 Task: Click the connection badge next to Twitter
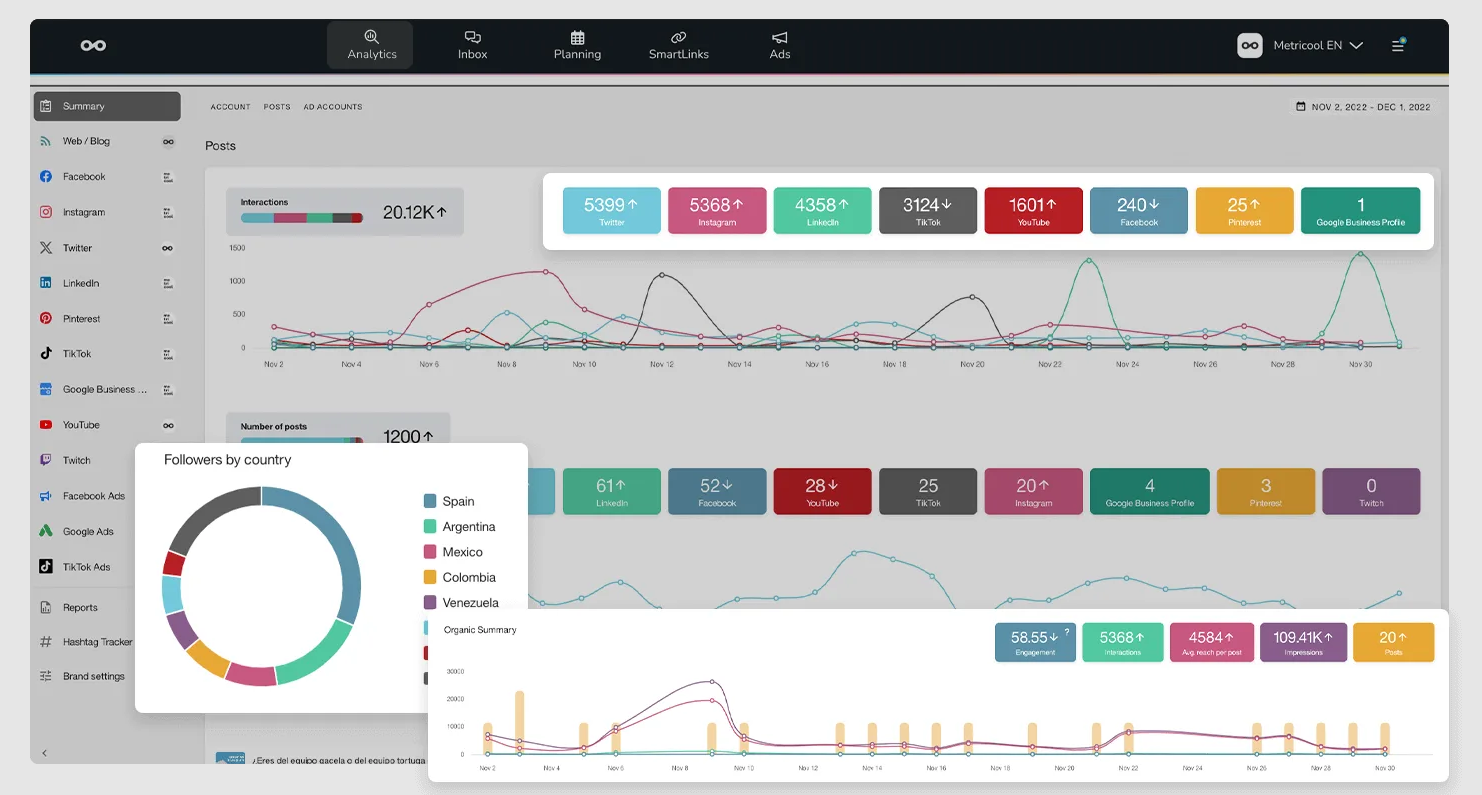[168, 248]
